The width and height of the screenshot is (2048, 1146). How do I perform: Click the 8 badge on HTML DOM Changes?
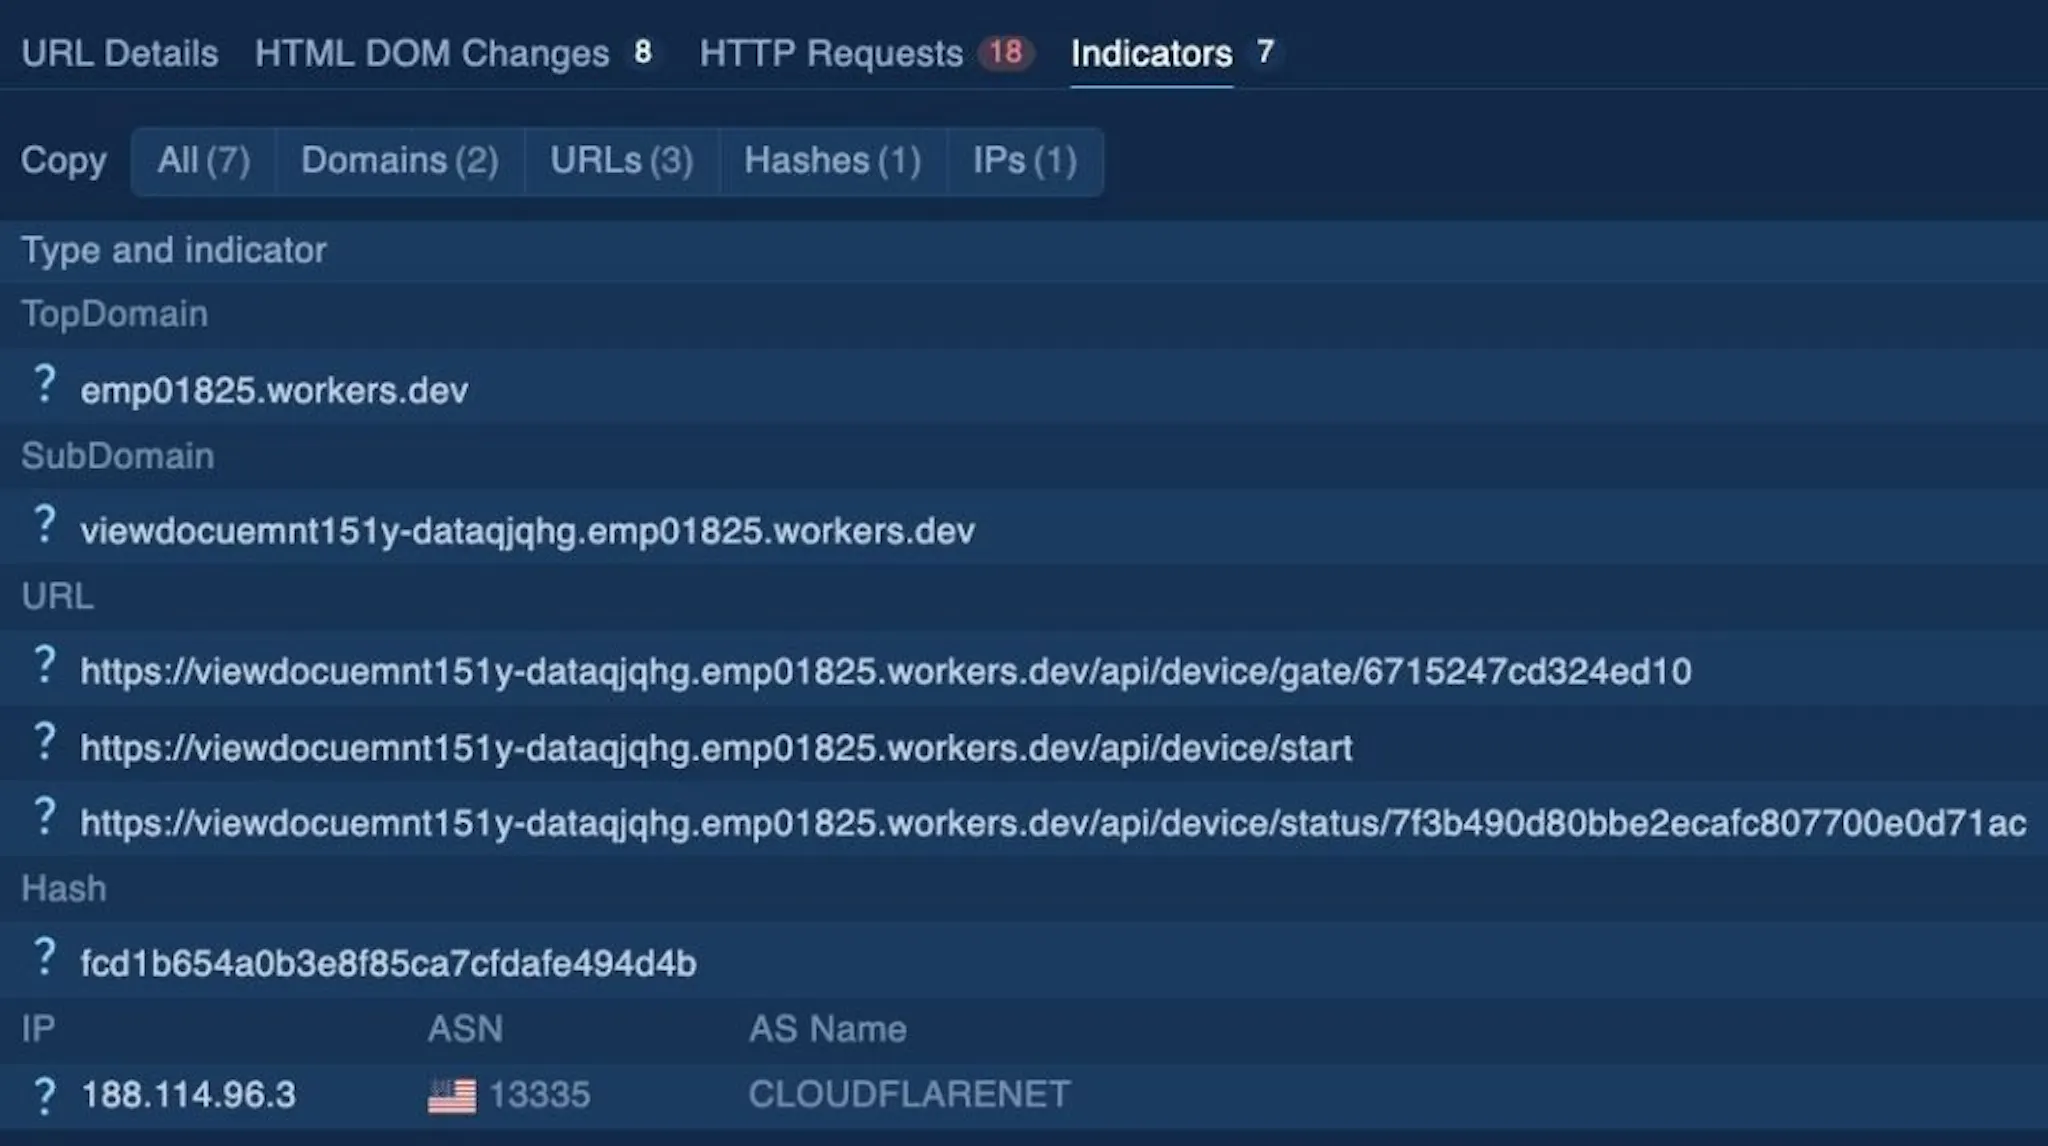[643, 52]
